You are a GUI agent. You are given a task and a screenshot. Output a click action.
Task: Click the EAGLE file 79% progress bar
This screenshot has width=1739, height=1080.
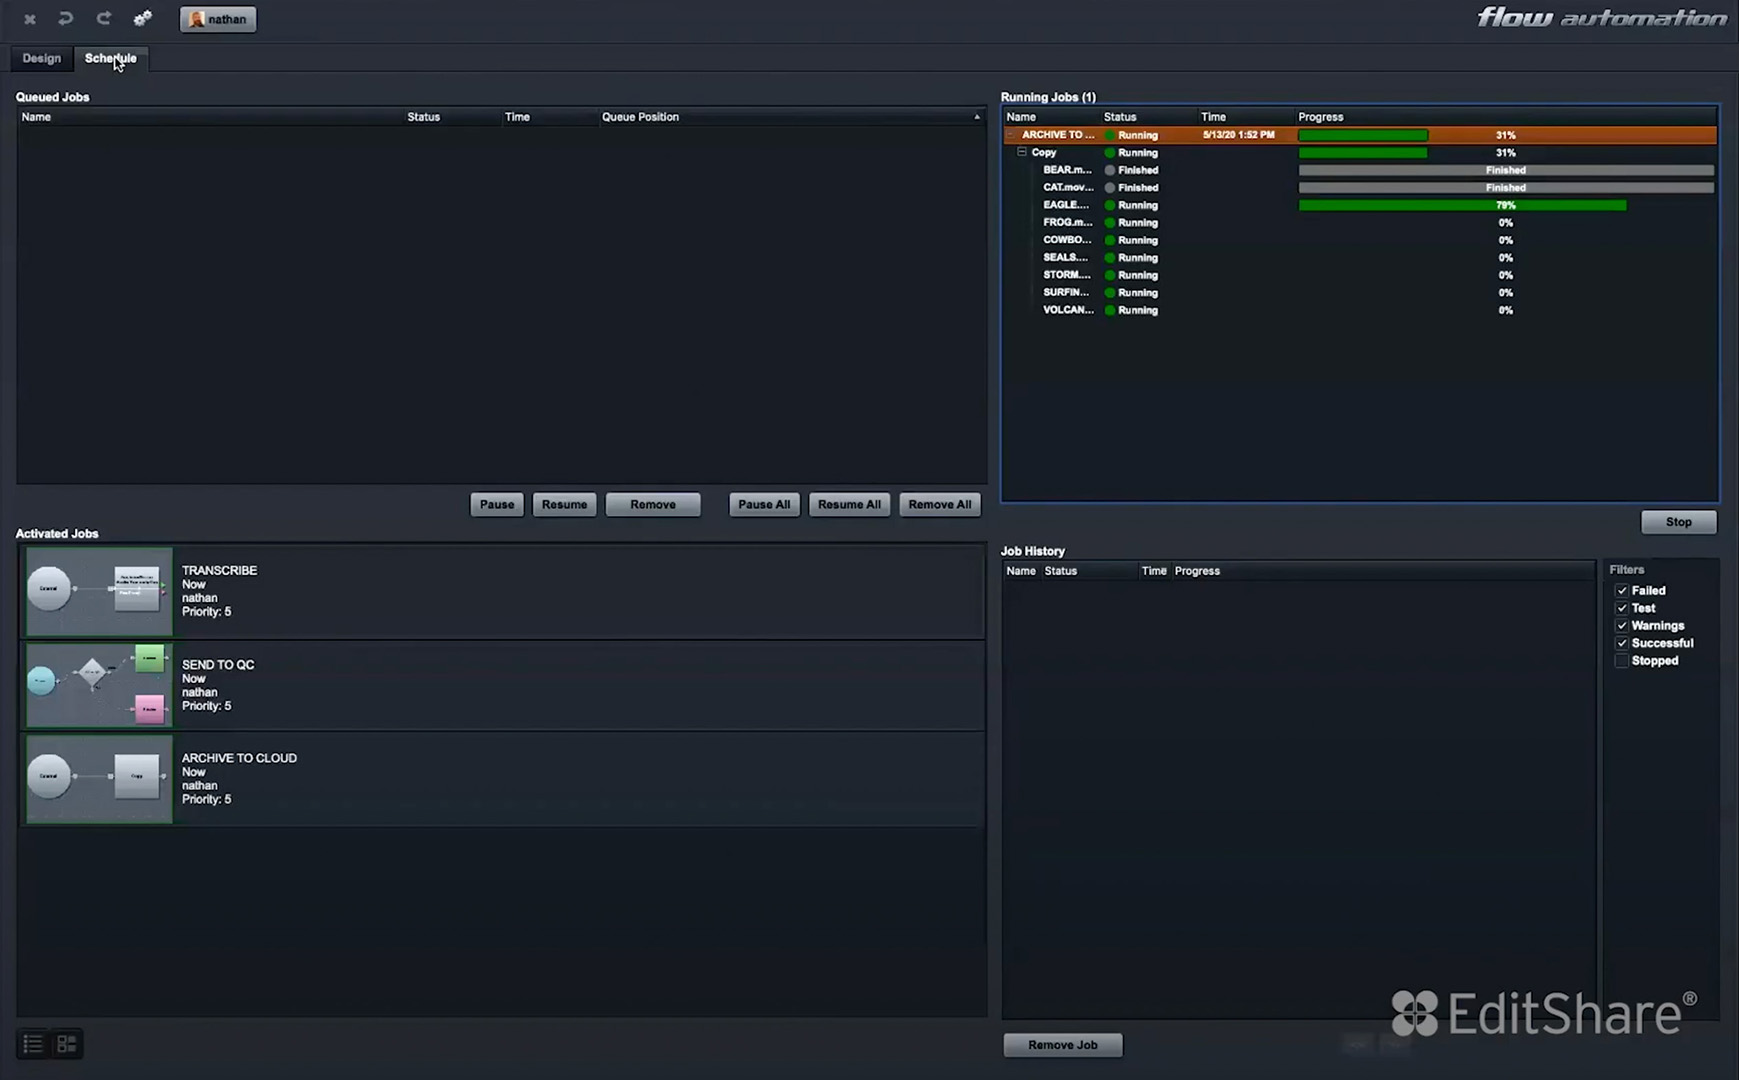(x=1462, y=205)
